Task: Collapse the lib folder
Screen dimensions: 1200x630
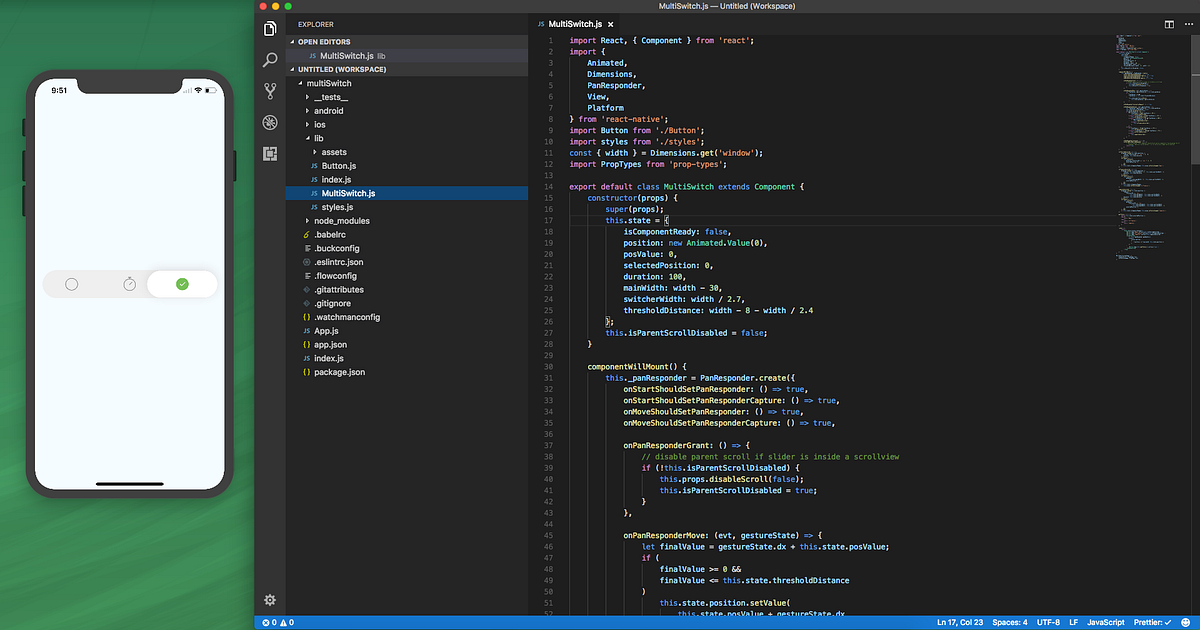Action: [x=318, y=138]
